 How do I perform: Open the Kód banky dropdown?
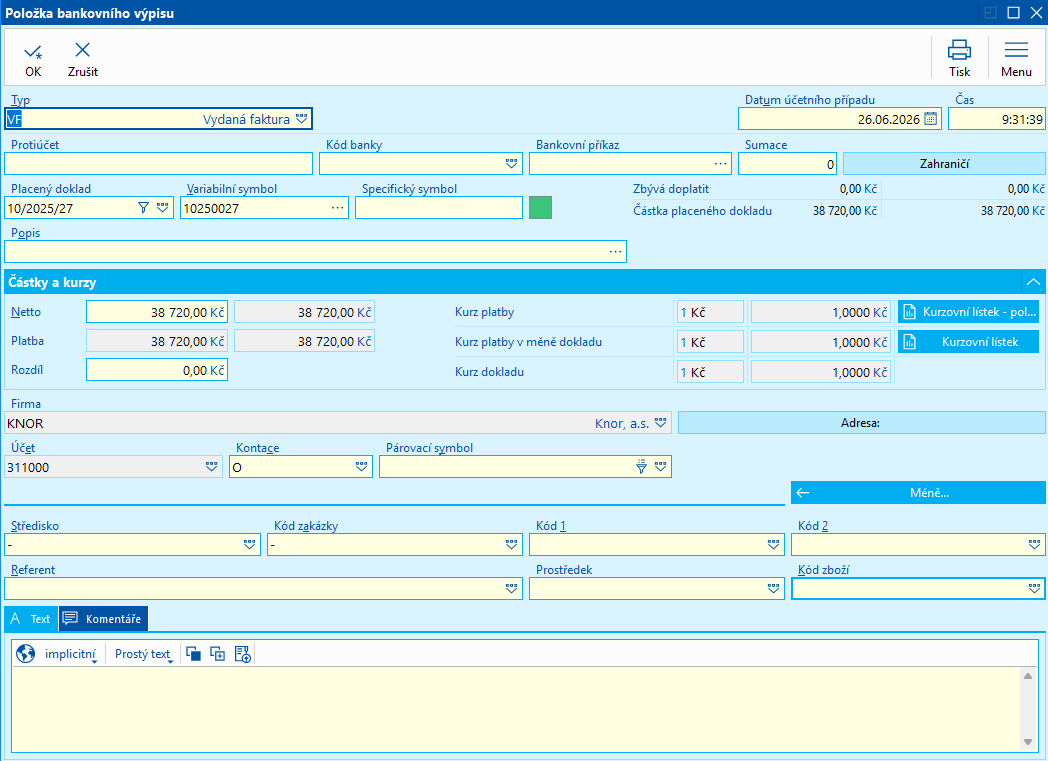click(511, 163)
